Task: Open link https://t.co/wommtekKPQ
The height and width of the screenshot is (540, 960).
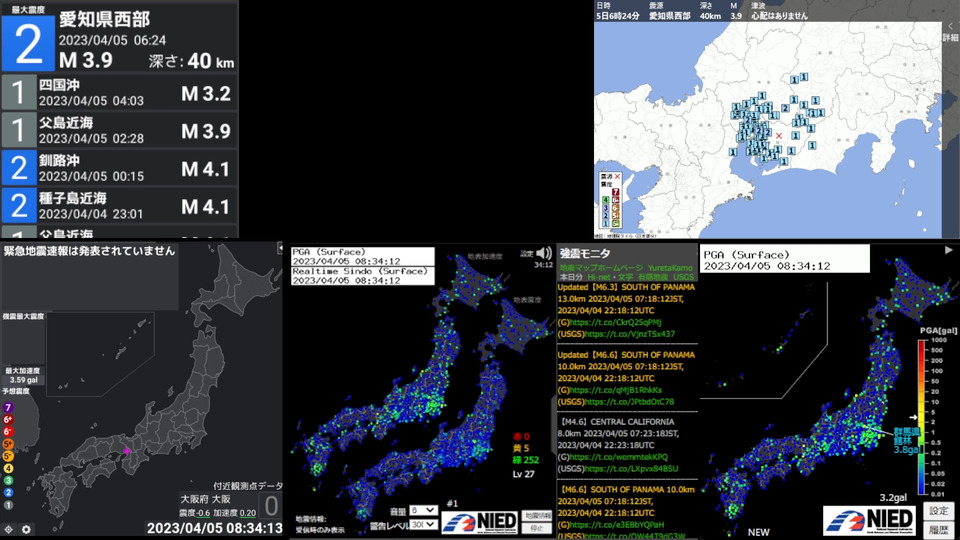Action: 619,457
